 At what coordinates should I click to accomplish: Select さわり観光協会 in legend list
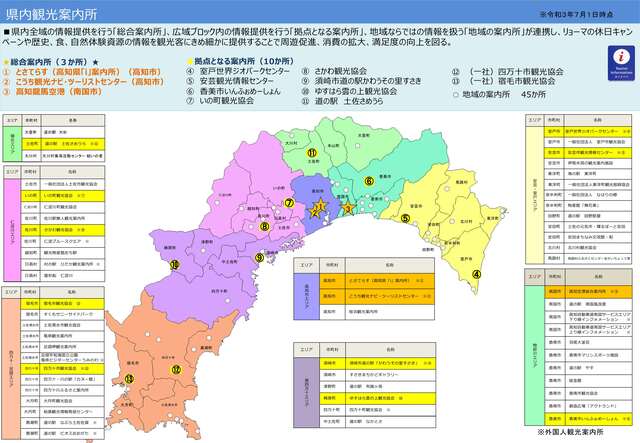(345, 73)
